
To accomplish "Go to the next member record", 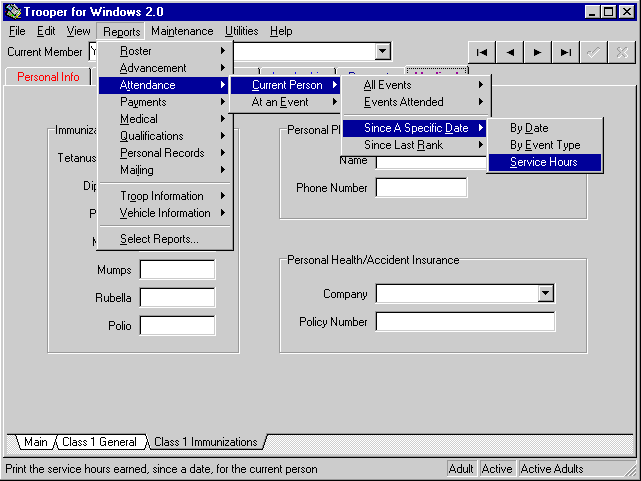I will click(538, 52).
